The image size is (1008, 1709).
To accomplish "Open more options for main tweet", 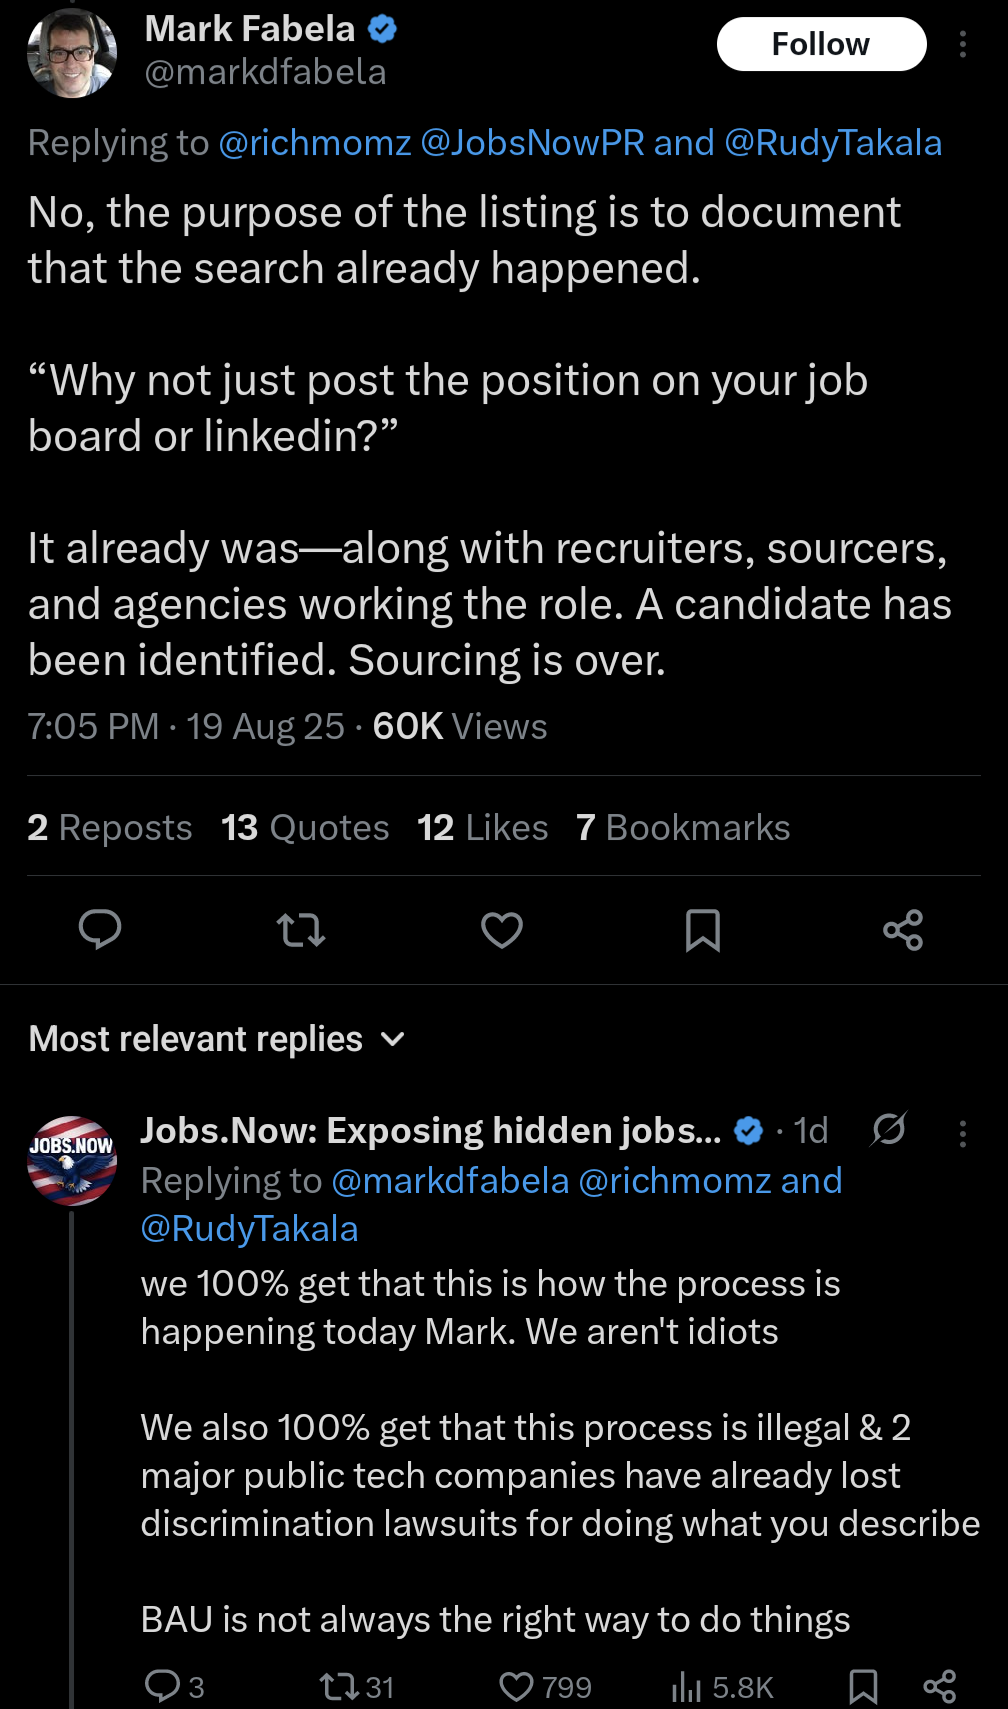I will click(962, 44).
